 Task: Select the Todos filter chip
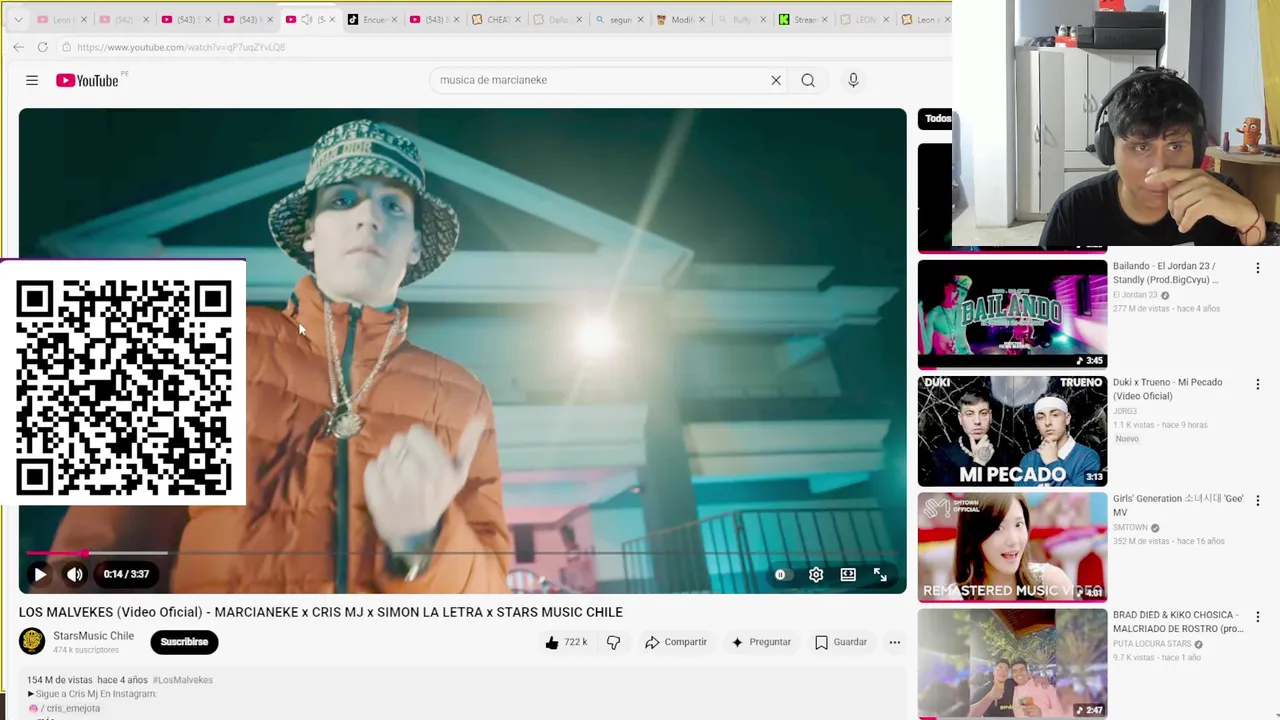click(936, 119)
